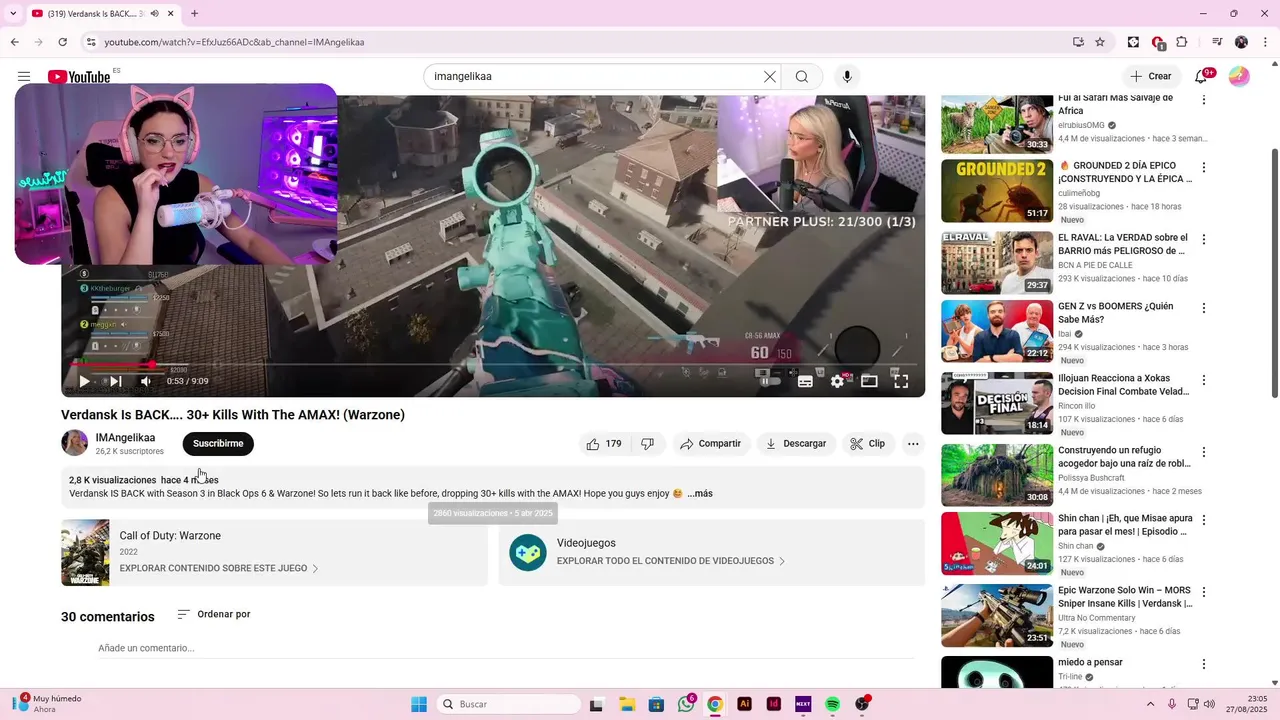Open the IMAngelikaa channel avatar
1280x720 pixels.
point(75,443)
